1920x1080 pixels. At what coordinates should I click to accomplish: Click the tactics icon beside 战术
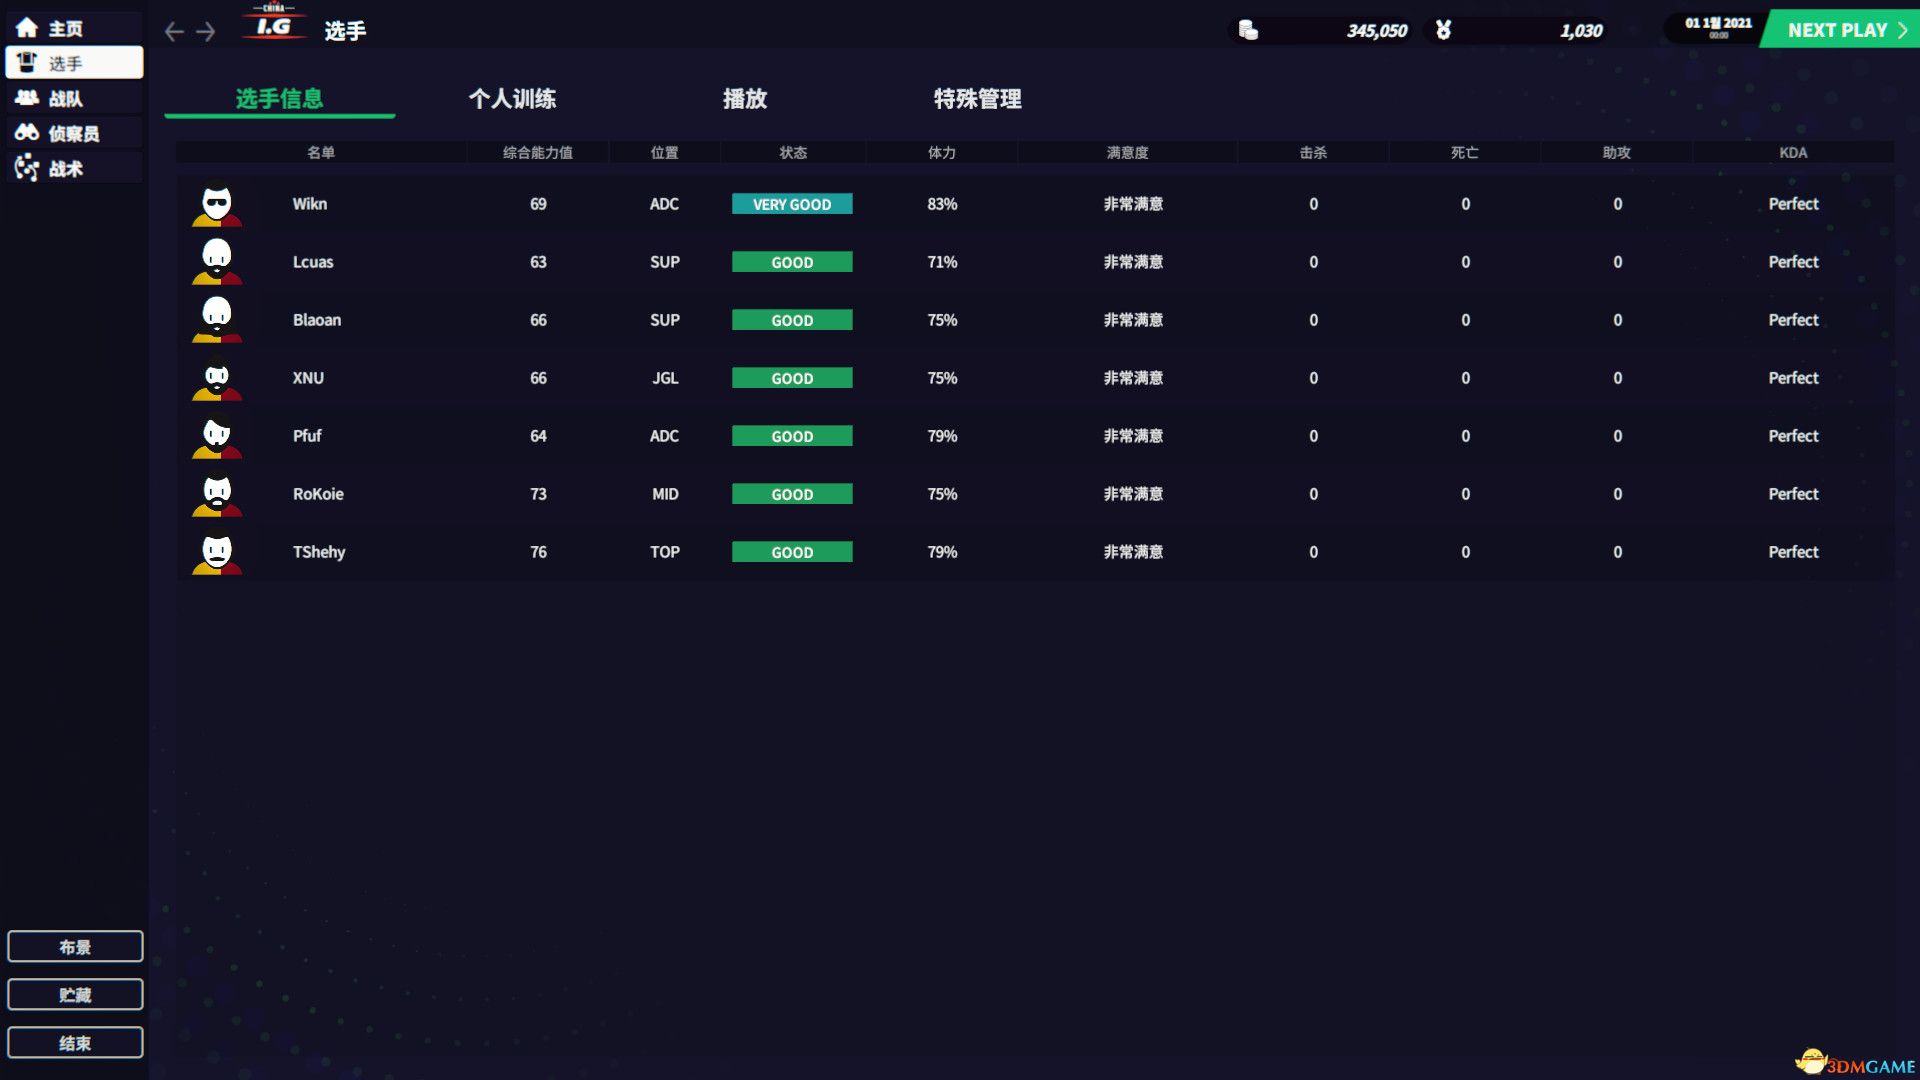pyautogui.click(x=27, y=168)
